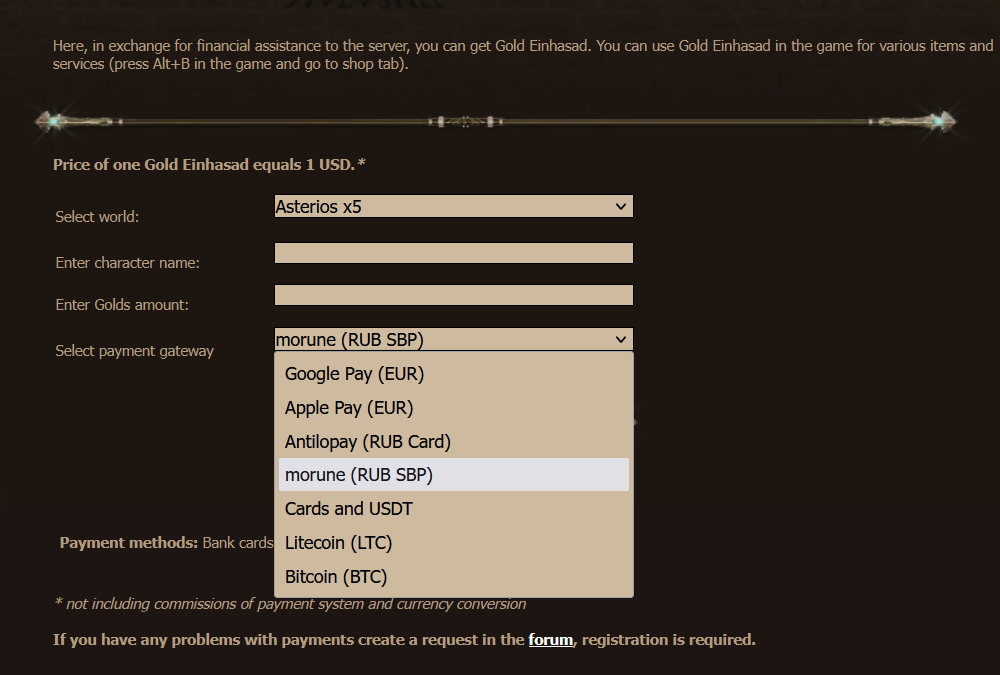Collapse the payment gateway dropdown showing morune
The width and height of the screenshot is (1000, 675).
[x=453, y=339]
